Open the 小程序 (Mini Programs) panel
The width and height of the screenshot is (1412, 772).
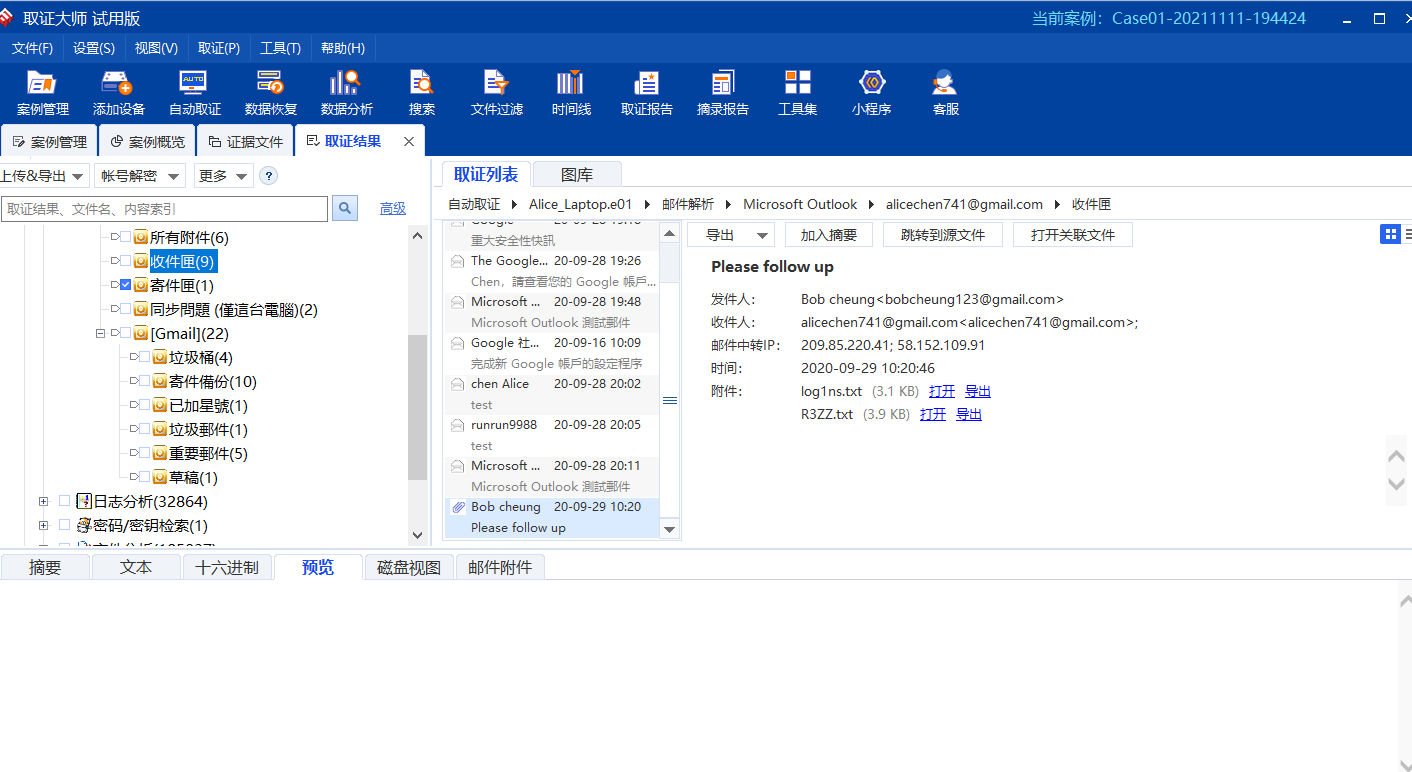pyautogui.click(x=871, y=93)
